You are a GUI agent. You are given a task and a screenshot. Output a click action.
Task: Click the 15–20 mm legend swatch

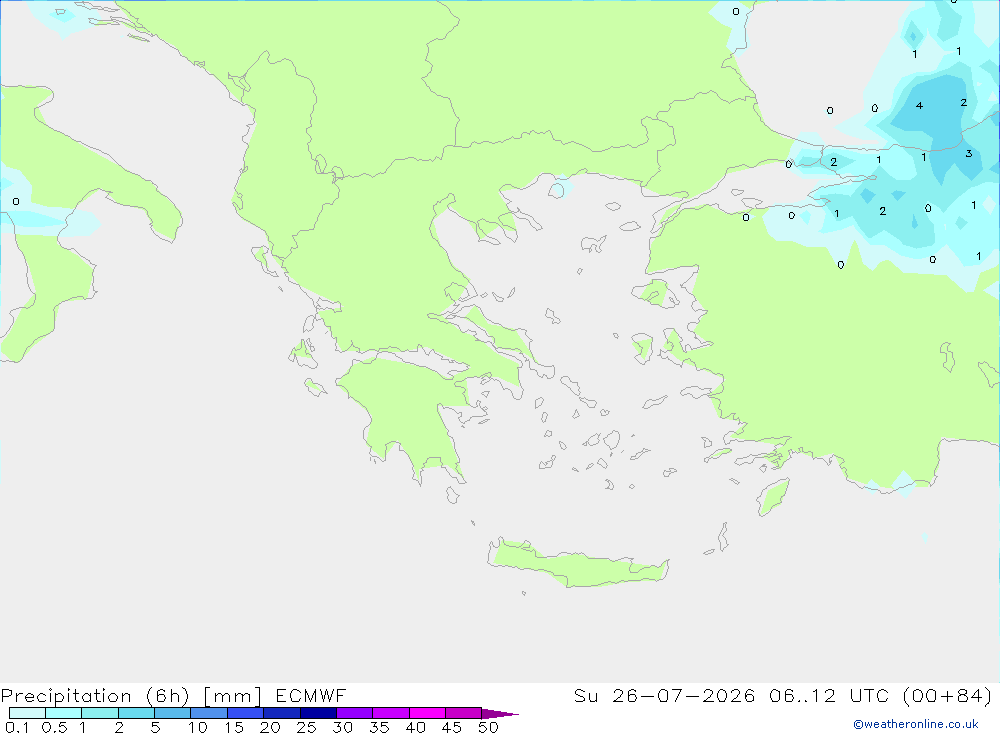246,713
